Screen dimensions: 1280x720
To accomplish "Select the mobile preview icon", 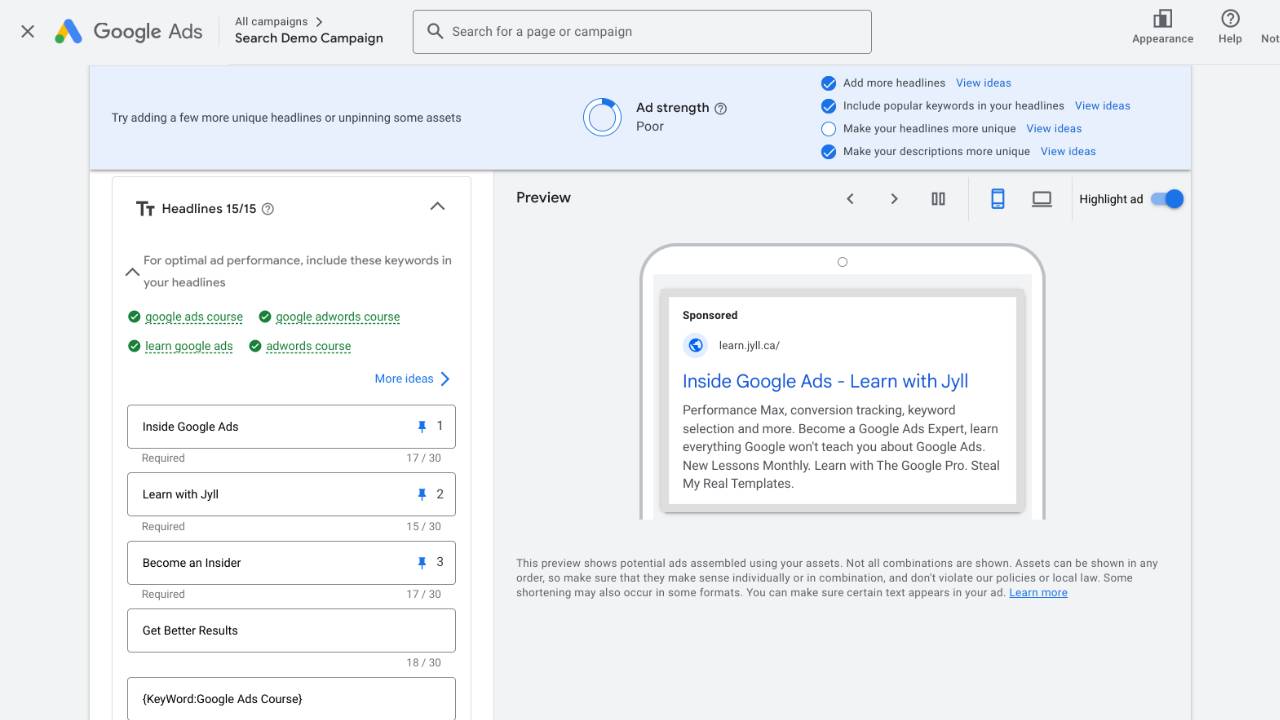I will tap(997, 198).
